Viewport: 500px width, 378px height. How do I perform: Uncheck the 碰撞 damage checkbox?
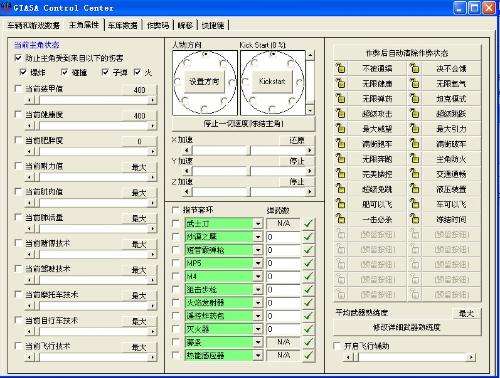click(65, 72)
